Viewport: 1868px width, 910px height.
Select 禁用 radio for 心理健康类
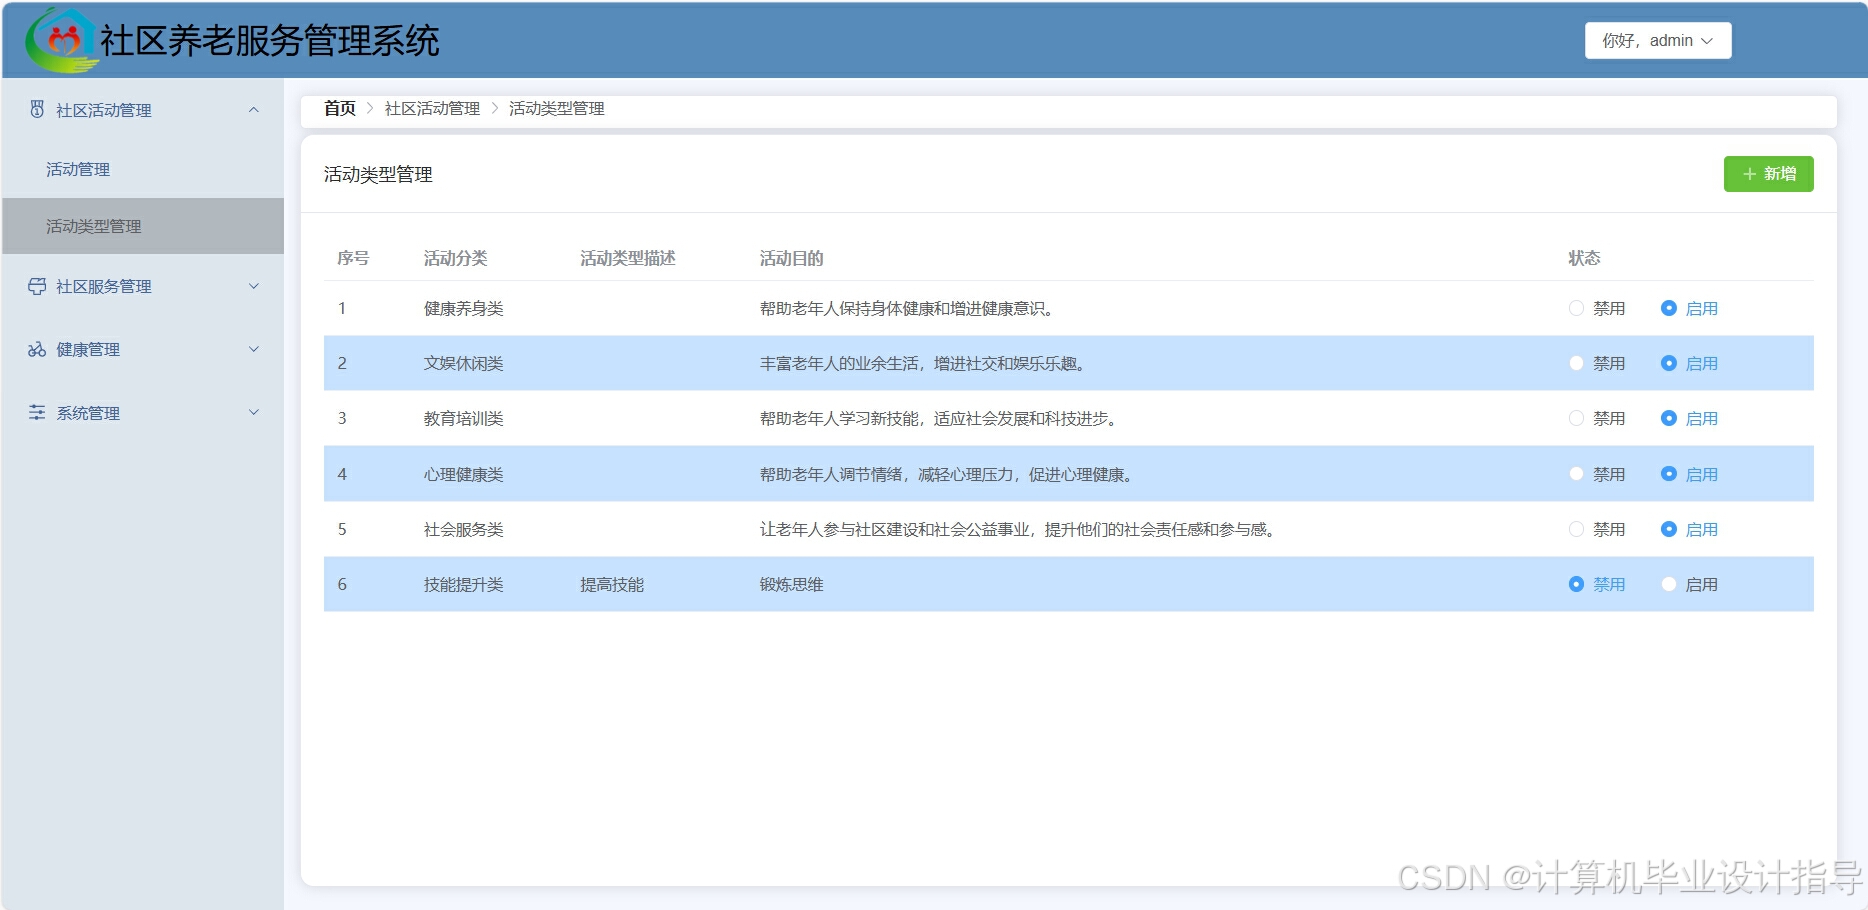click(x=1576, y=474)
